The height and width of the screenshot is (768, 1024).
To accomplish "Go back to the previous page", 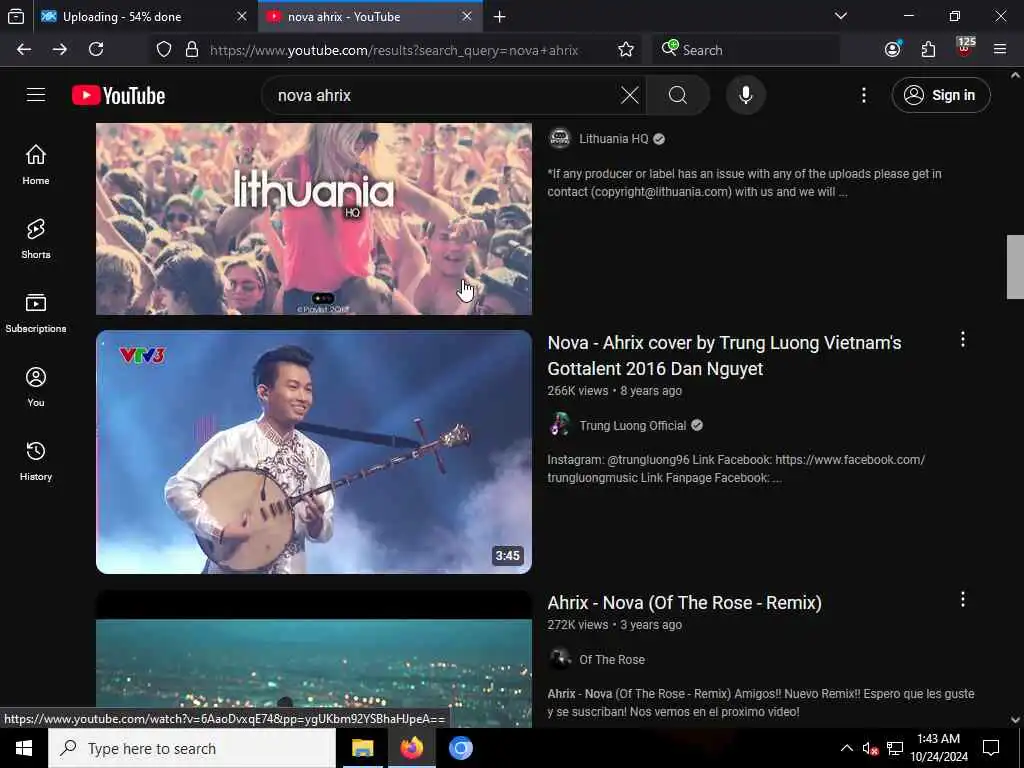I will pyautogui.click(x=24, y=50).
